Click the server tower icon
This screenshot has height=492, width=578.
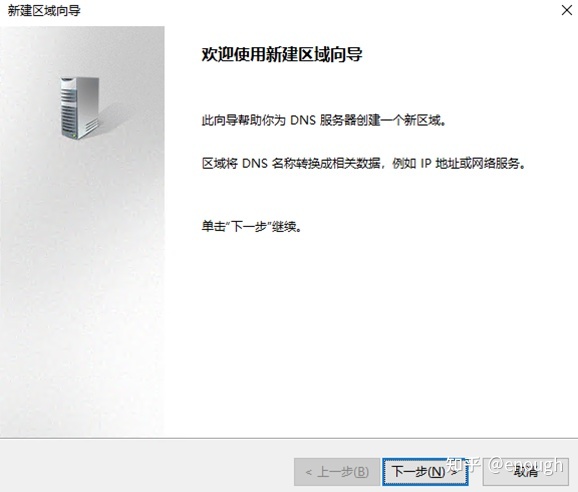pyautogui.click(x=80, y=108)
